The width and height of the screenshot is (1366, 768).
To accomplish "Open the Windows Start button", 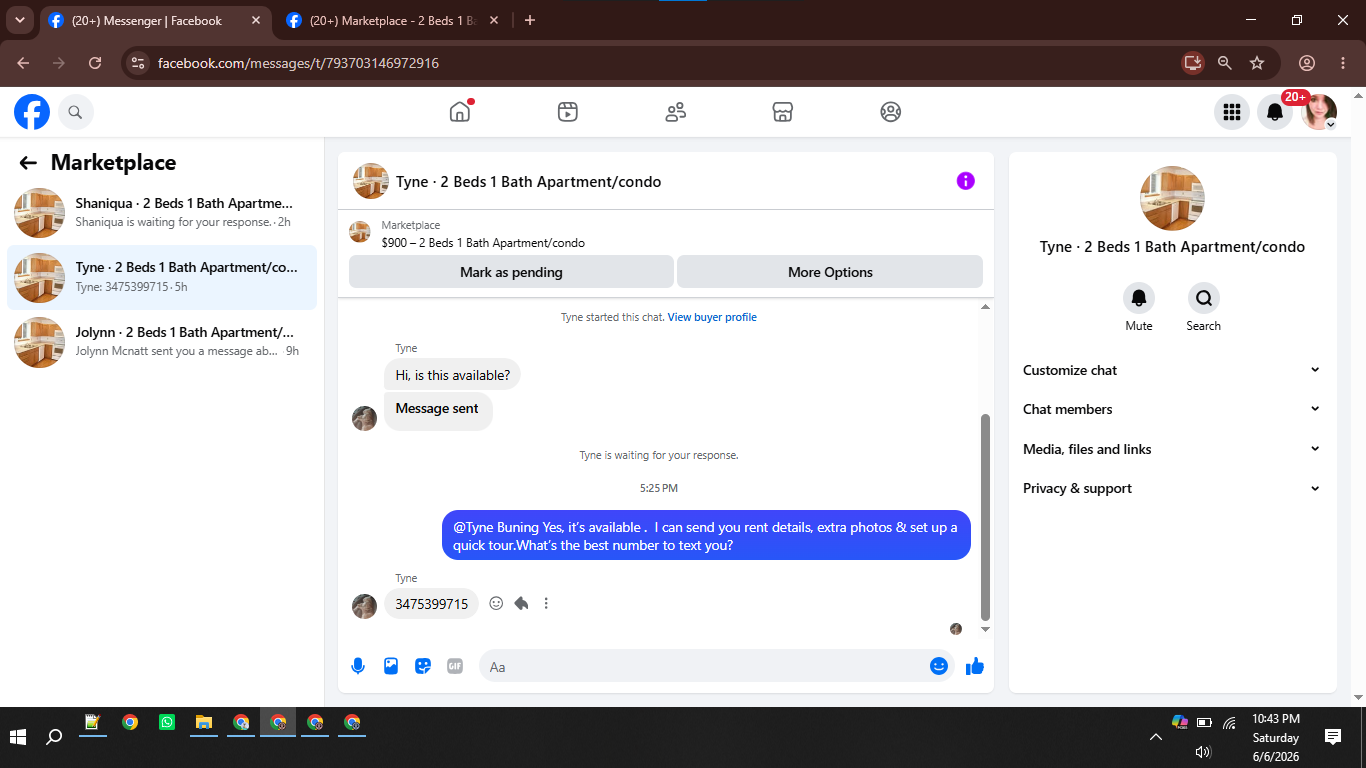I will (18, 737).
